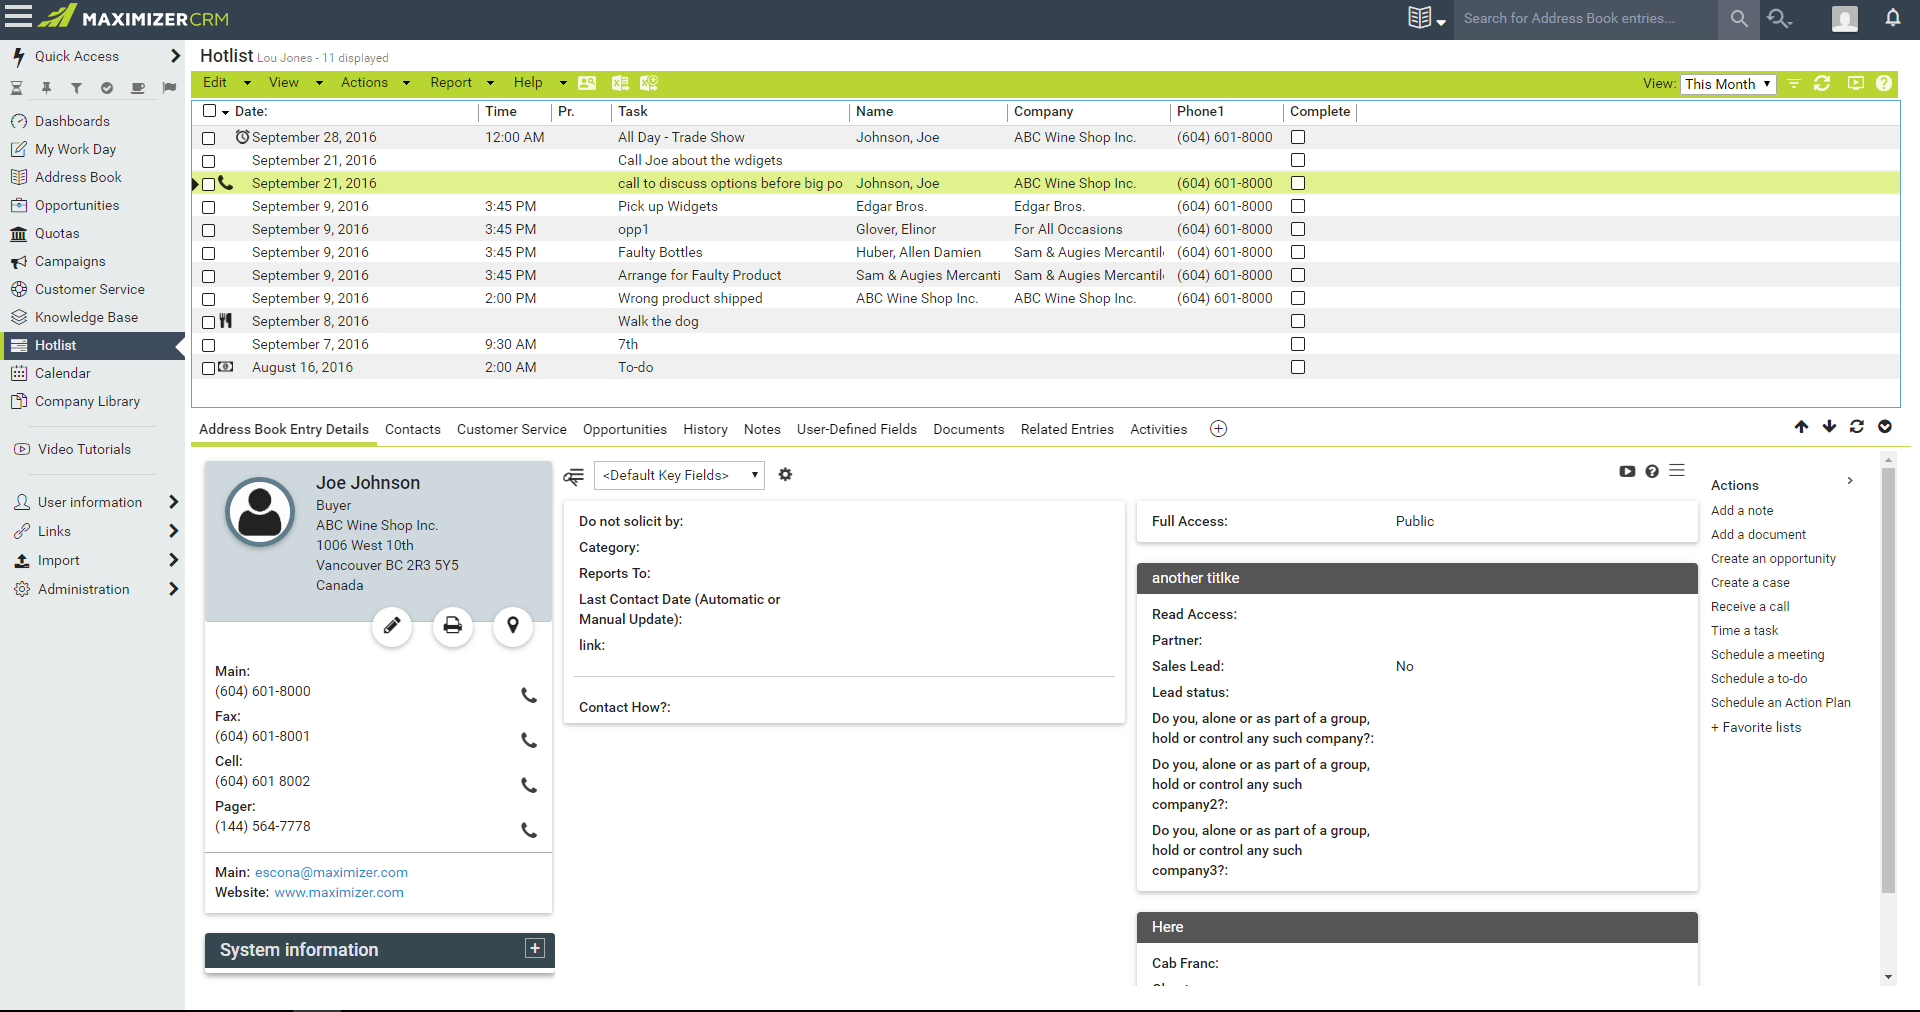Open the www.maximizer.com website link
This screenshot has width=1920, height=1012.
339,893
